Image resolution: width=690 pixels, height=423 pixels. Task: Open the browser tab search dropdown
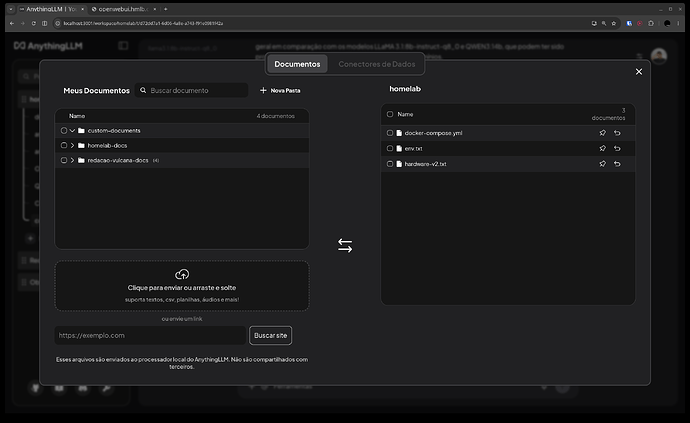(x=11, y=9)
